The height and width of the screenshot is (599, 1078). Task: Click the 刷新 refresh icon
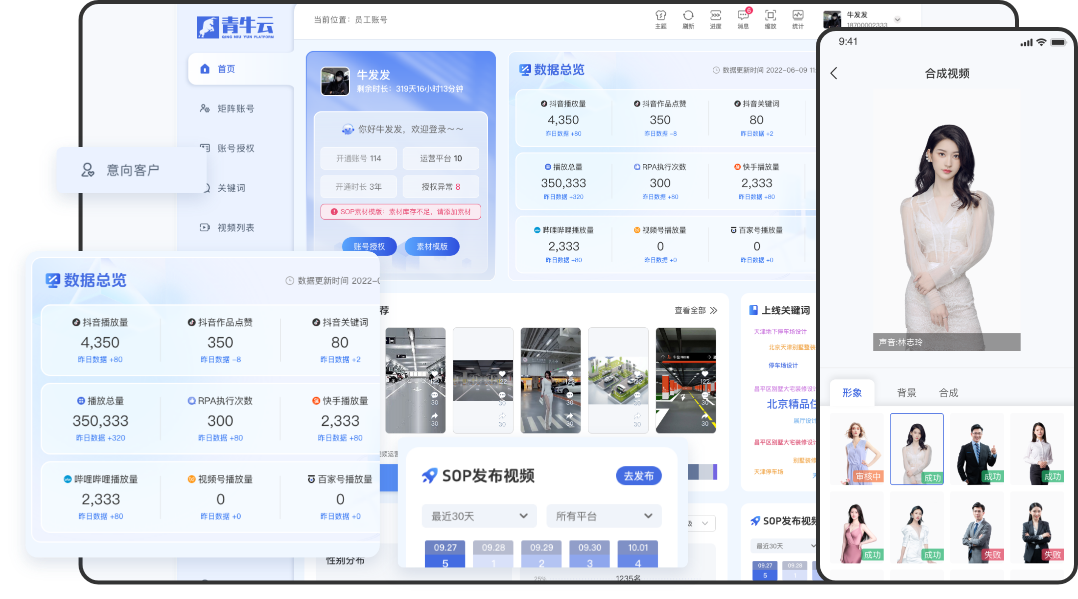688,18
